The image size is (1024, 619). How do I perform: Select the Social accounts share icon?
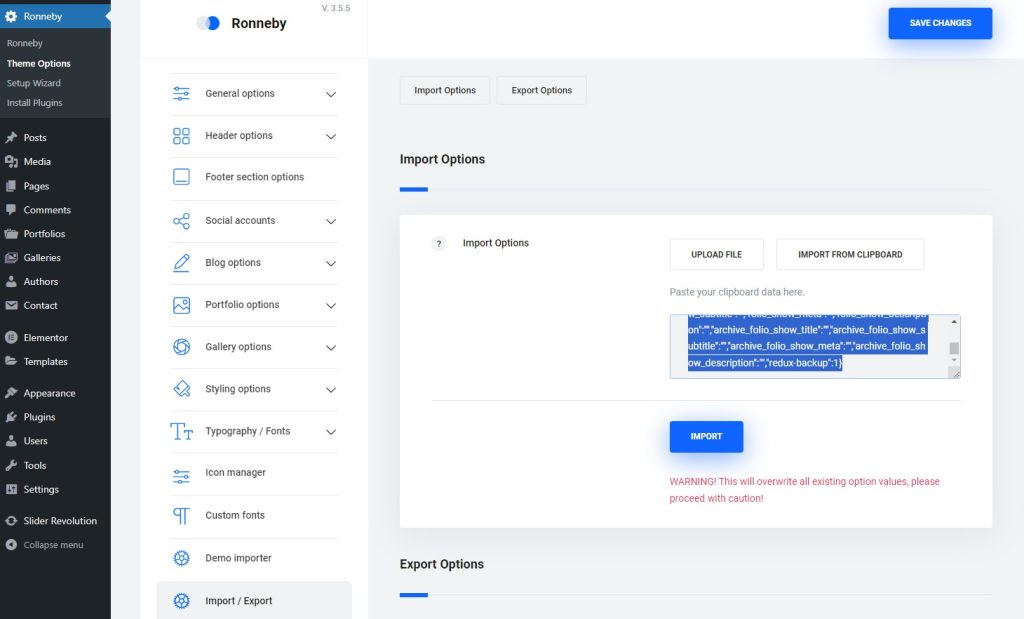point(181,220)
